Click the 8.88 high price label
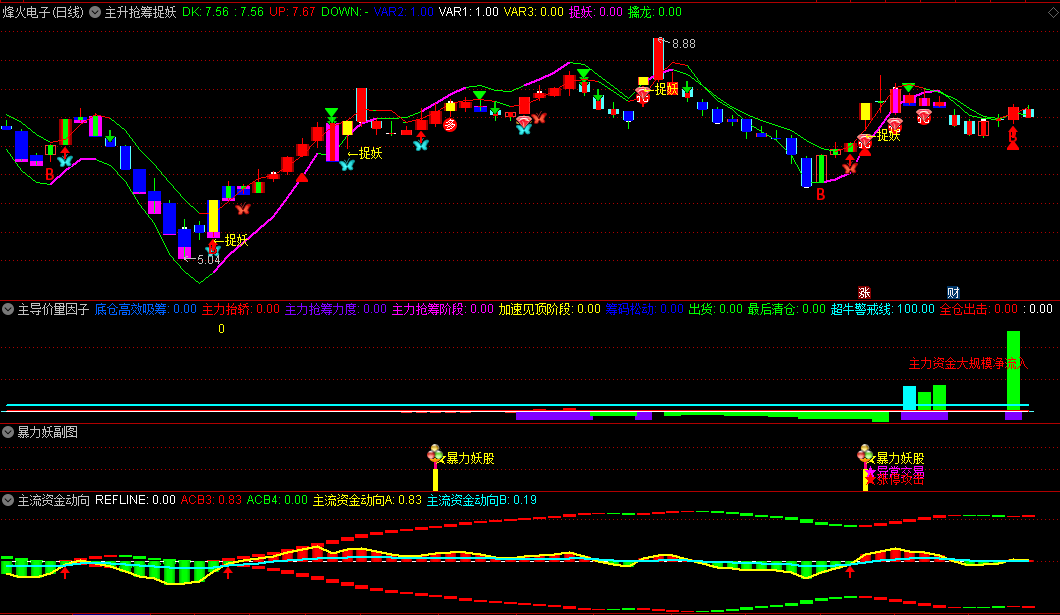The height and width of the screenshot is (615, 1060). 683,44
